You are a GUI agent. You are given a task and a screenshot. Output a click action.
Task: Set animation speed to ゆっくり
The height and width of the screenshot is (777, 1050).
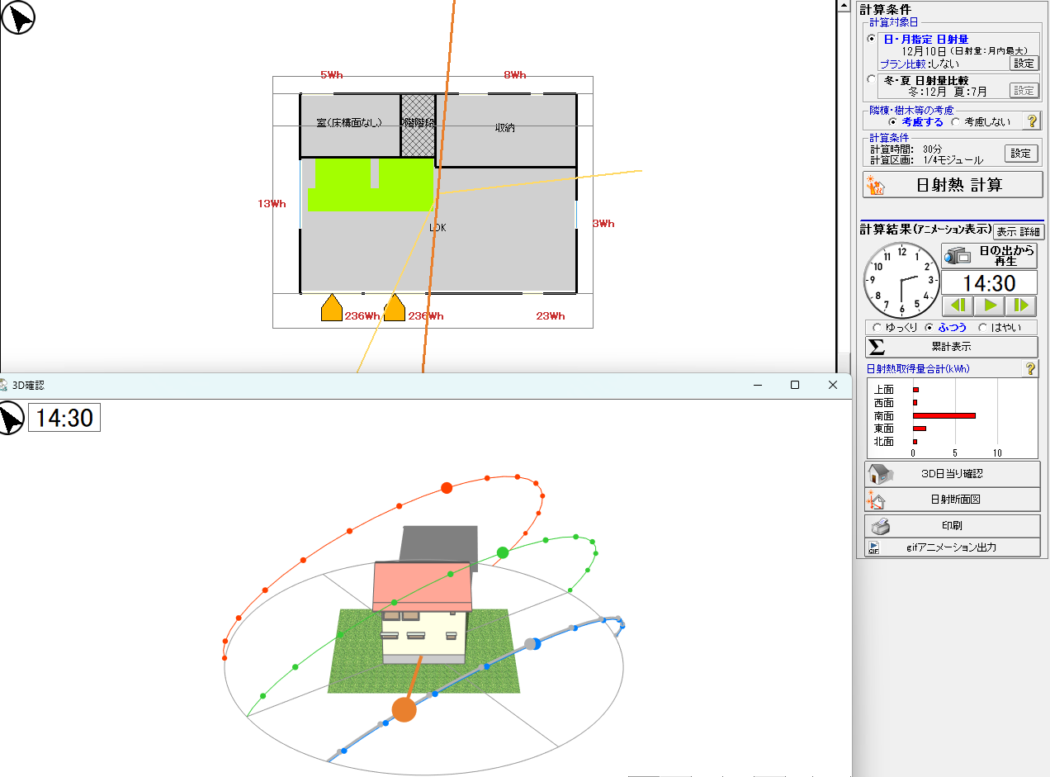pyautogui.click(x=878, y=327)
